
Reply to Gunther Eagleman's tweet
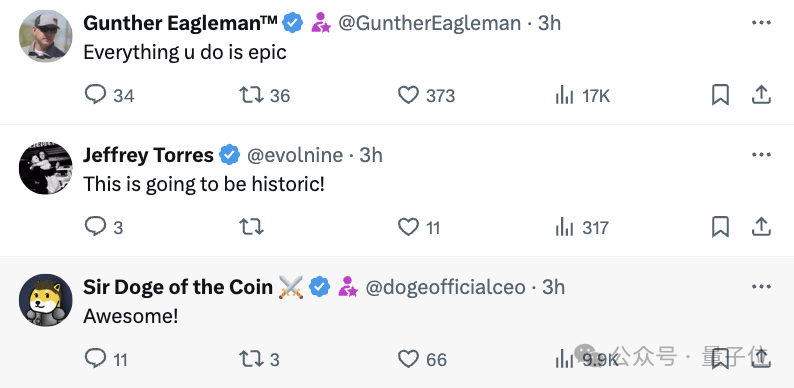click(x=95, y=95)
